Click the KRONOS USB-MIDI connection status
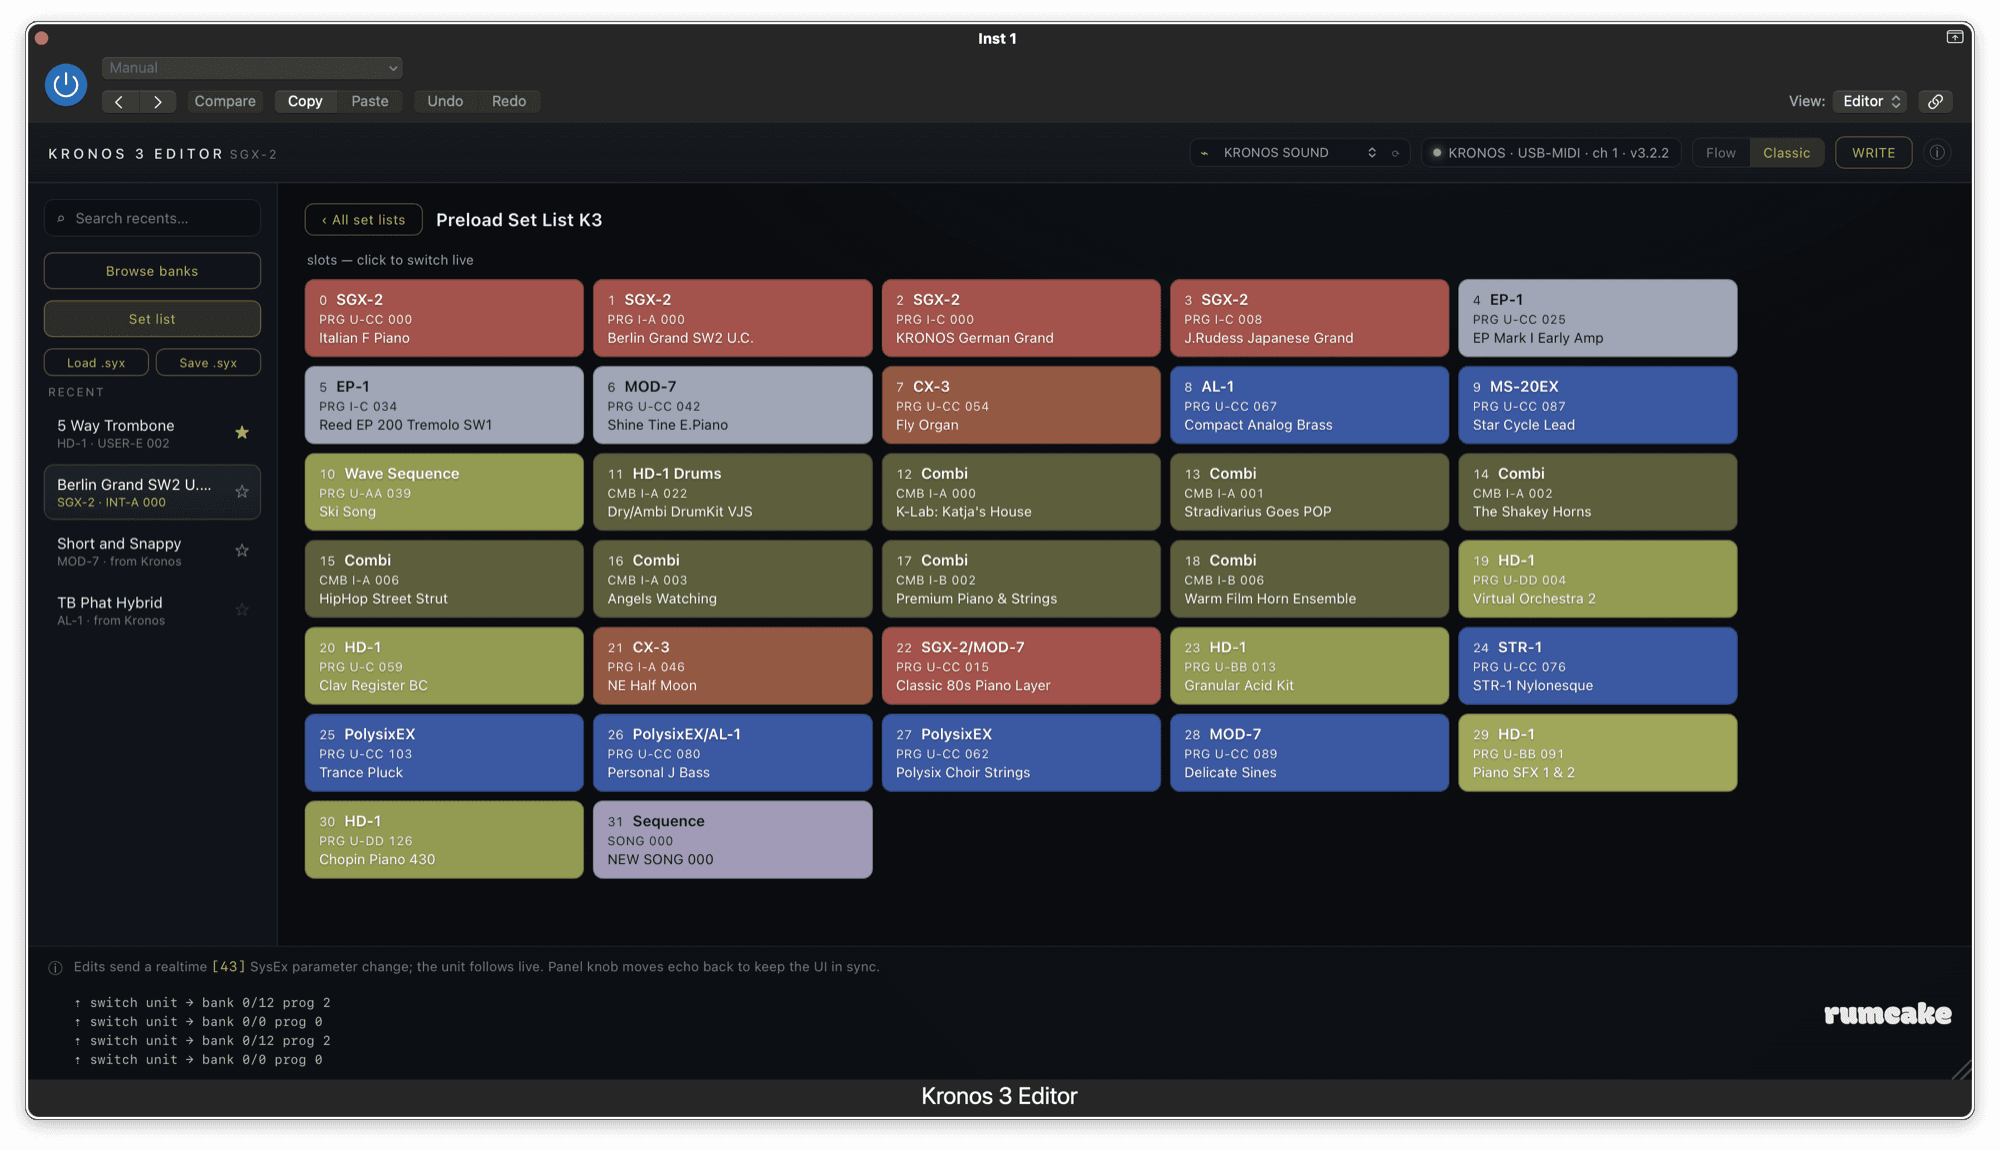Image resolution: width=2000 pixels, height=1150 pixels. coord(1551,153)
